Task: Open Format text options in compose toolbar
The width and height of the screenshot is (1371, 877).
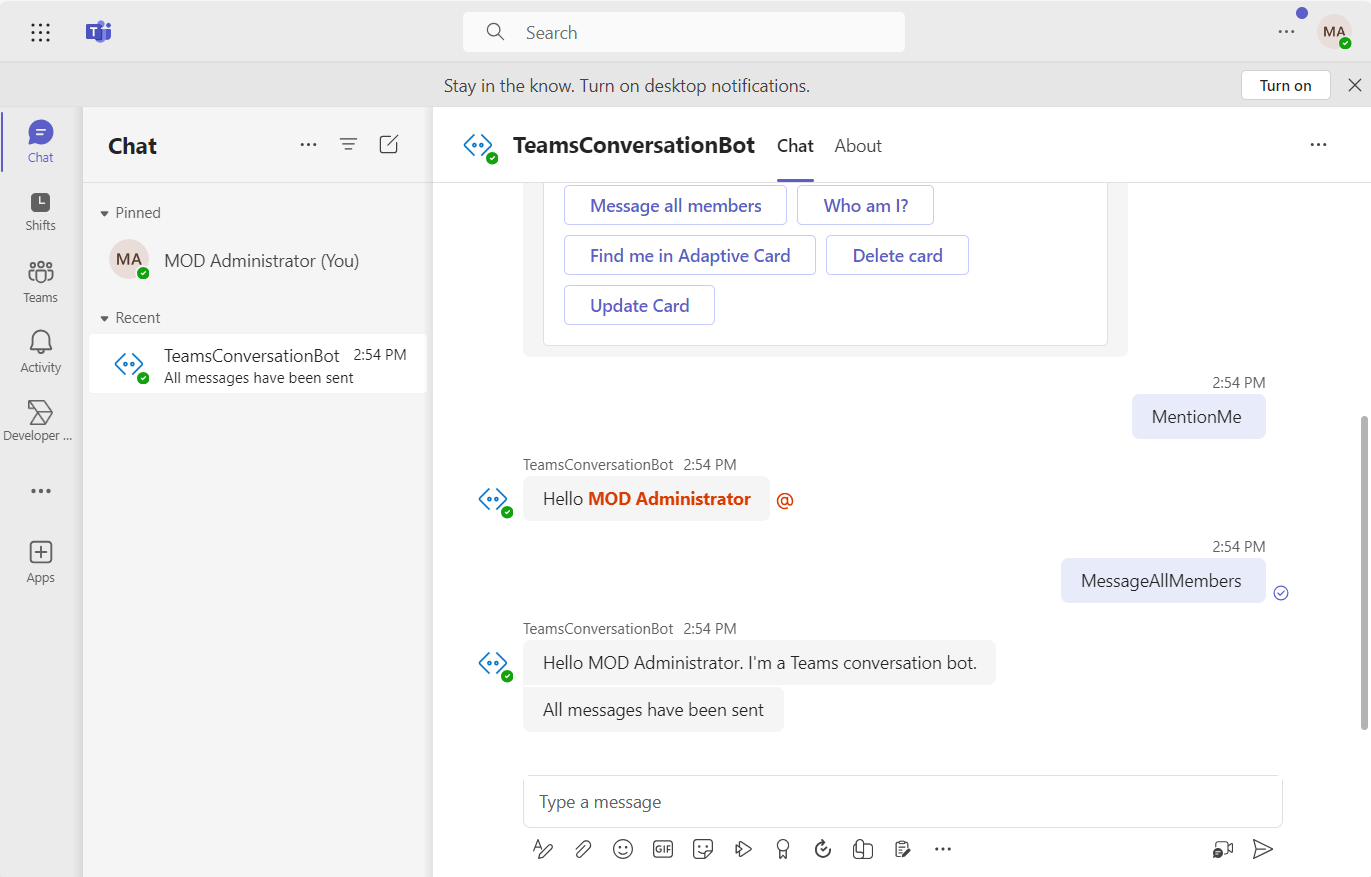Action: click(x=543, y=849)
